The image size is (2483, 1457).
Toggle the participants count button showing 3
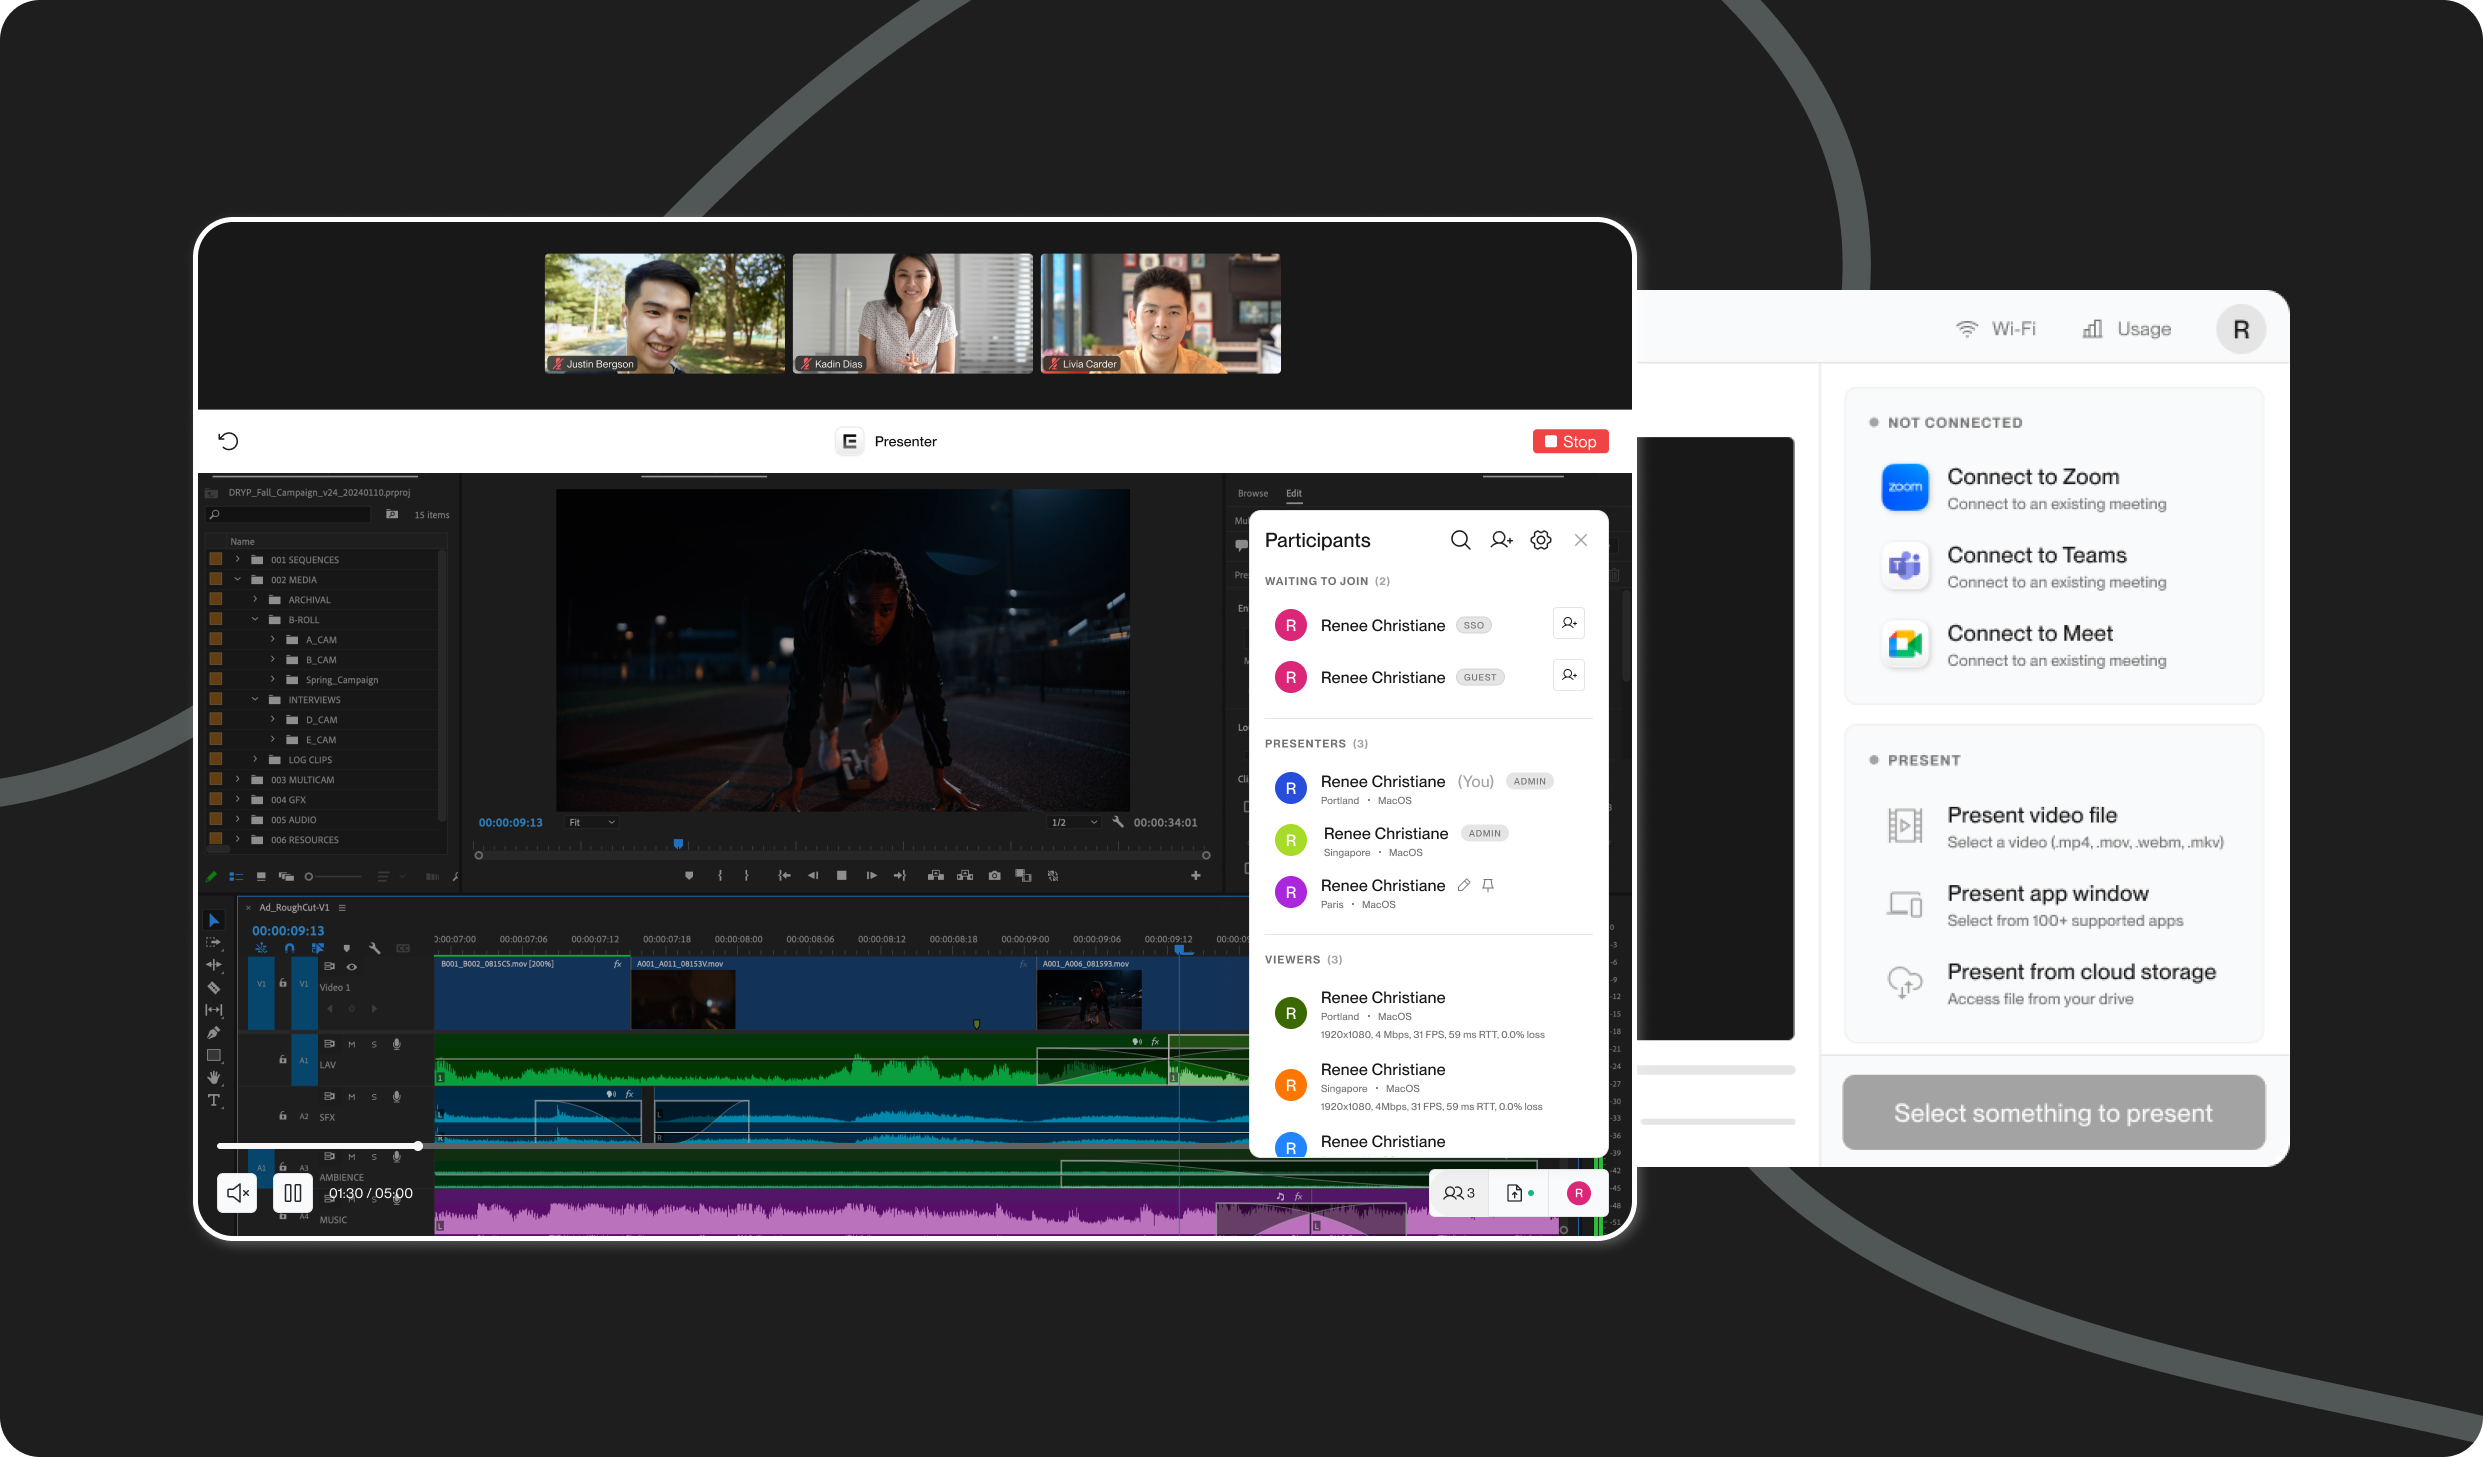1459,1193
